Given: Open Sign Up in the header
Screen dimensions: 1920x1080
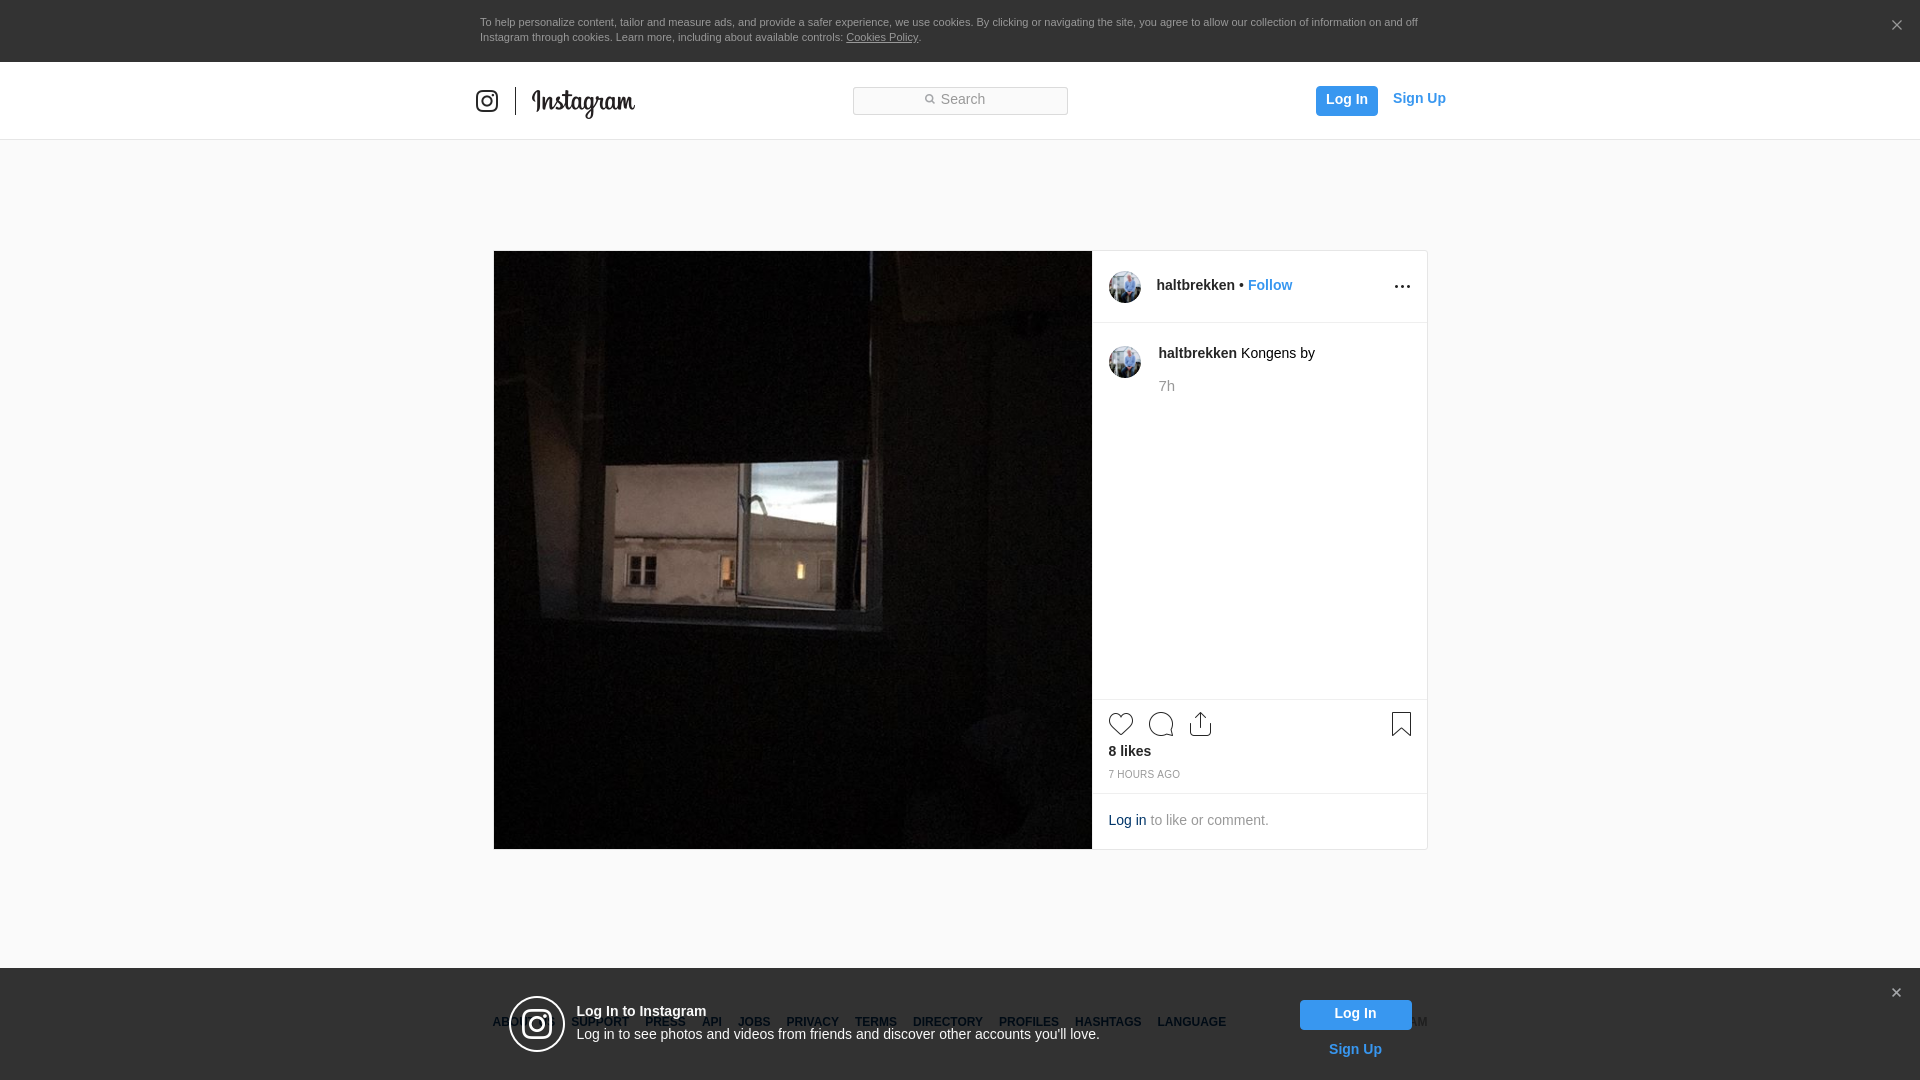Looking at the screenshot, I should click(x=1419, y=98).
